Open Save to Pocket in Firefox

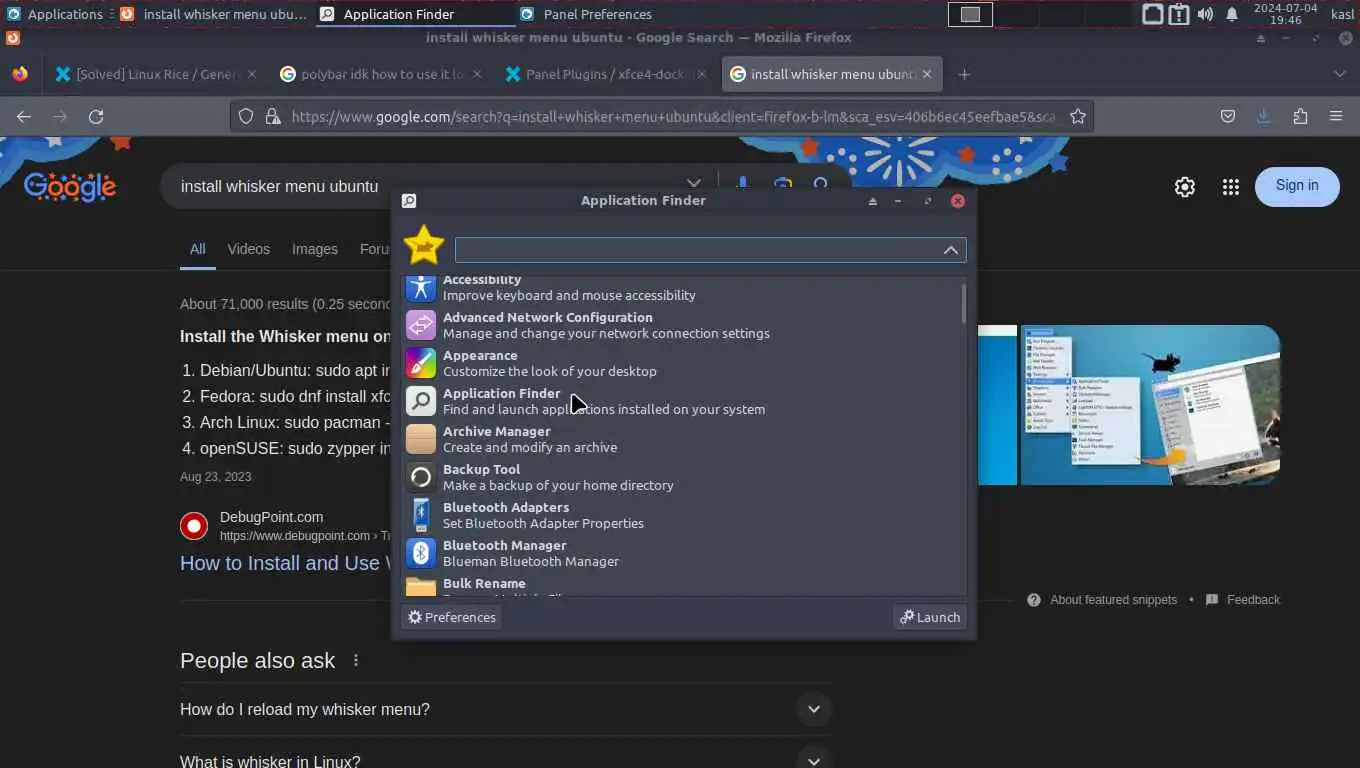click(1228, 117)
